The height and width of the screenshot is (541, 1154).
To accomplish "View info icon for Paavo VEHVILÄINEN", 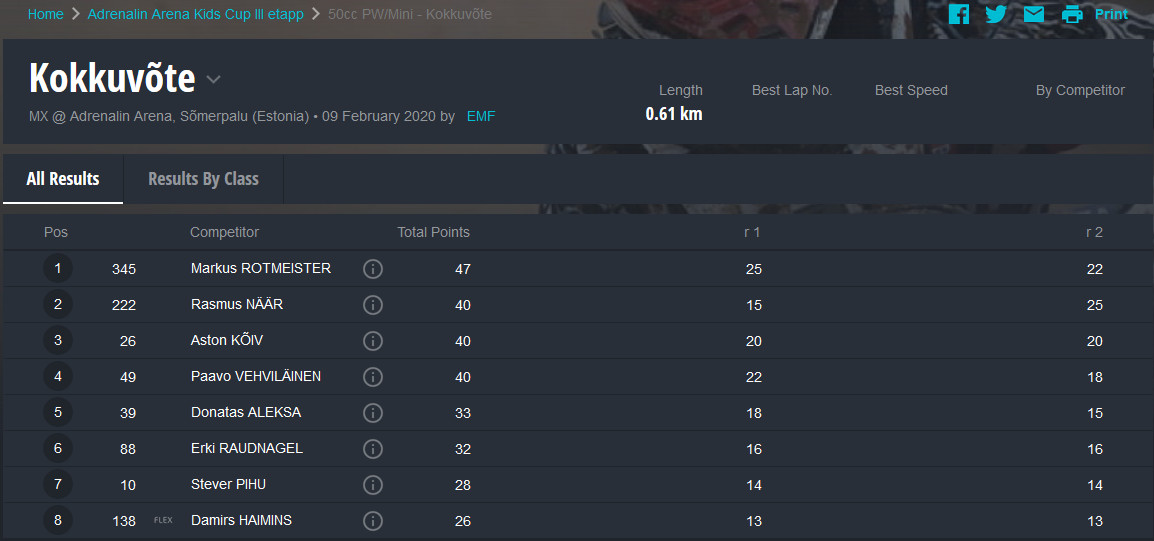I will pos(373,377).
